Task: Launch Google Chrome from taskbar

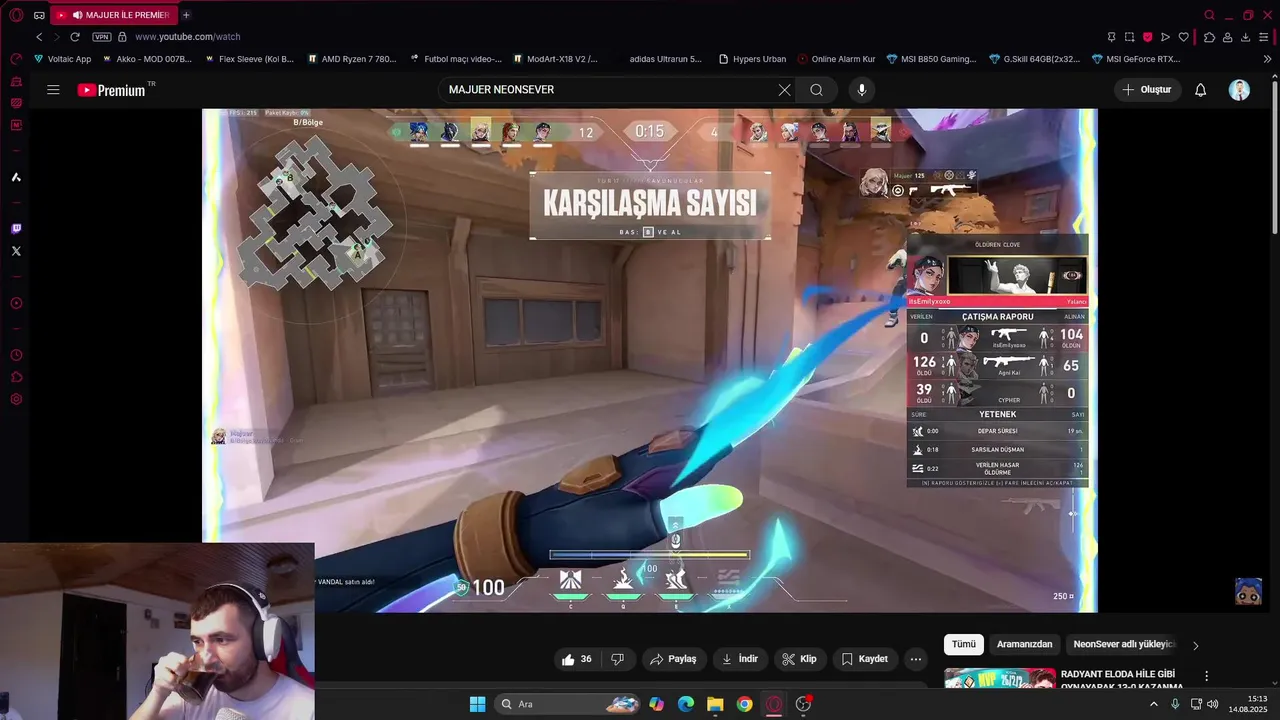Action: point(744,704)
